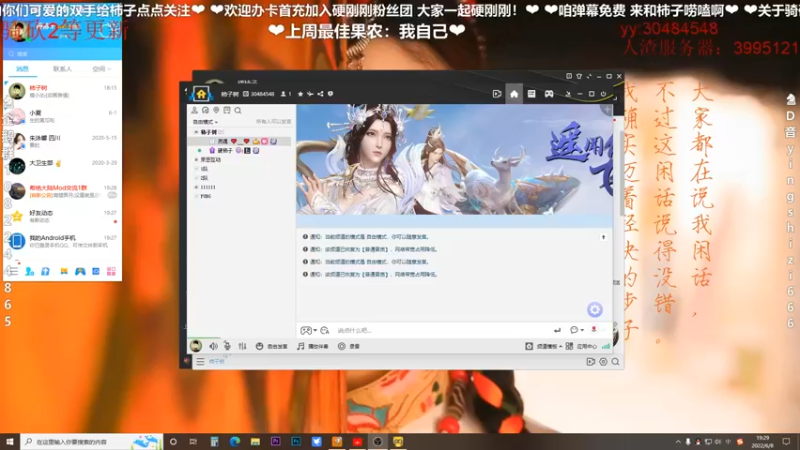Share the YY channel via share icon
This screenshot has width=800, height=450.
320,94
